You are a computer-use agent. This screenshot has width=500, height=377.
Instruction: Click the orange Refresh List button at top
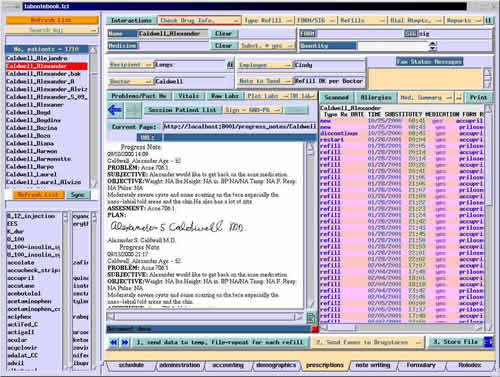tap(52, 20)
